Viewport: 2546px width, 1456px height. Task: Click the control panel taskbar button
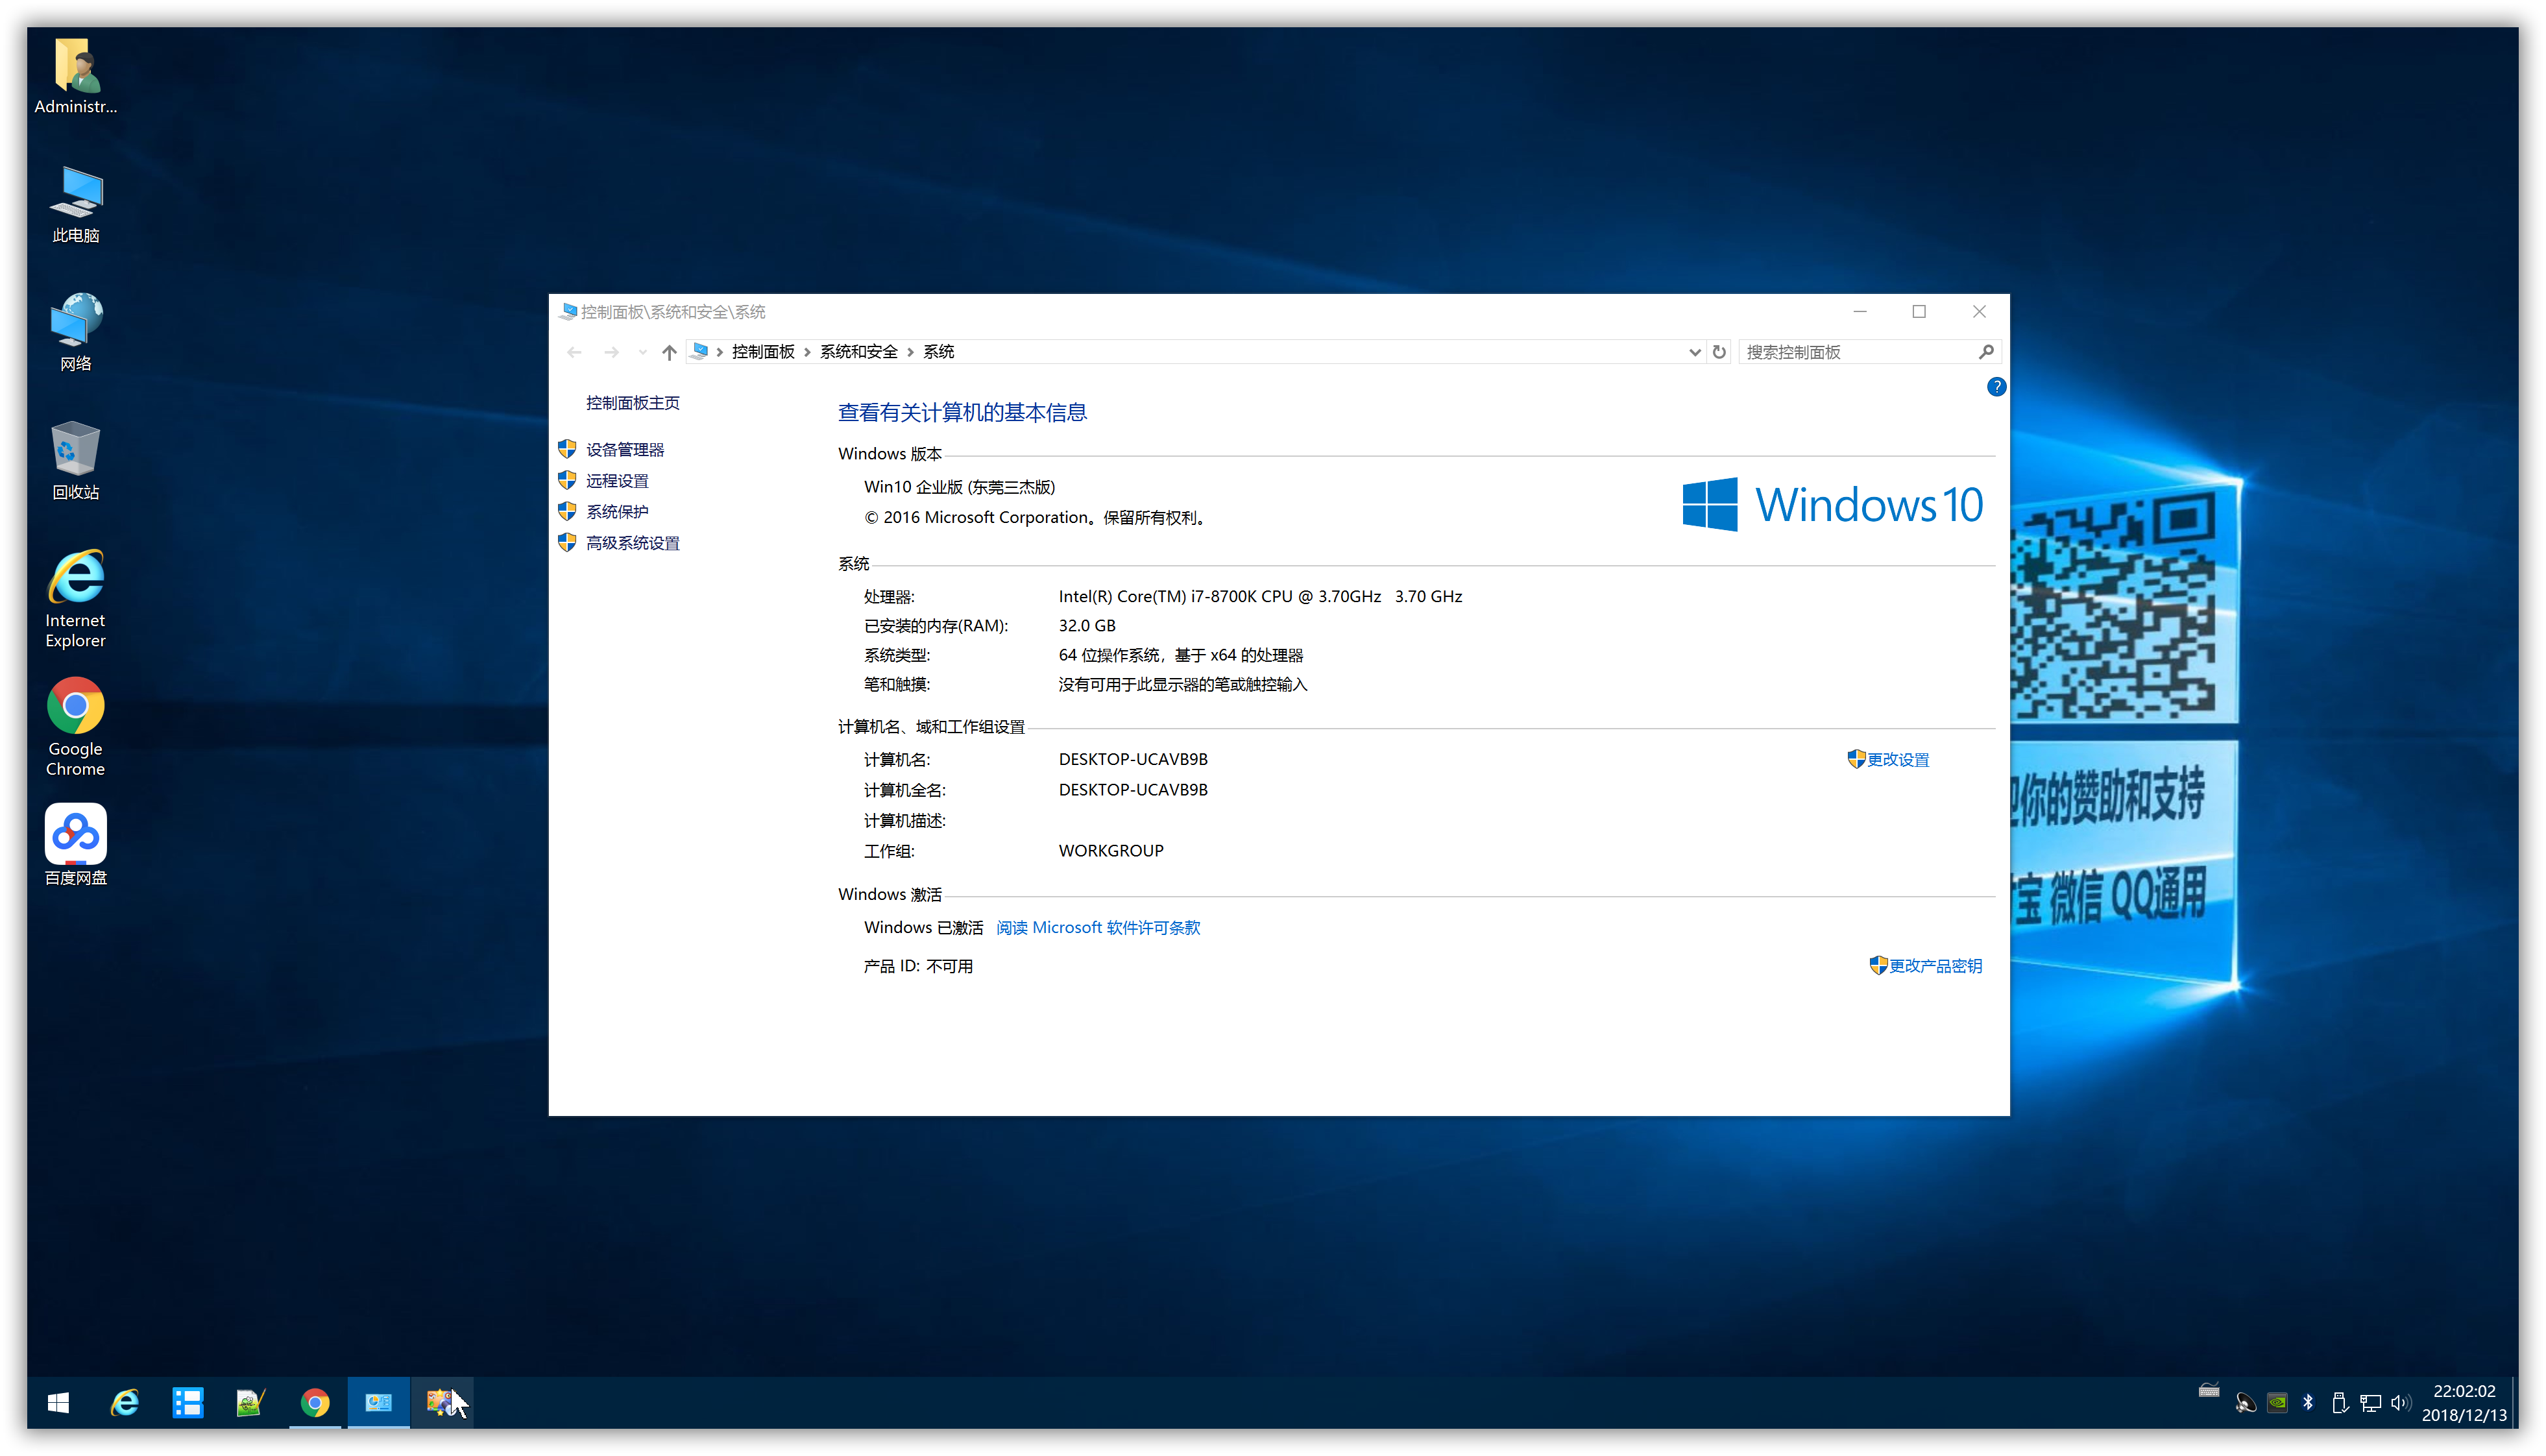378,1402
